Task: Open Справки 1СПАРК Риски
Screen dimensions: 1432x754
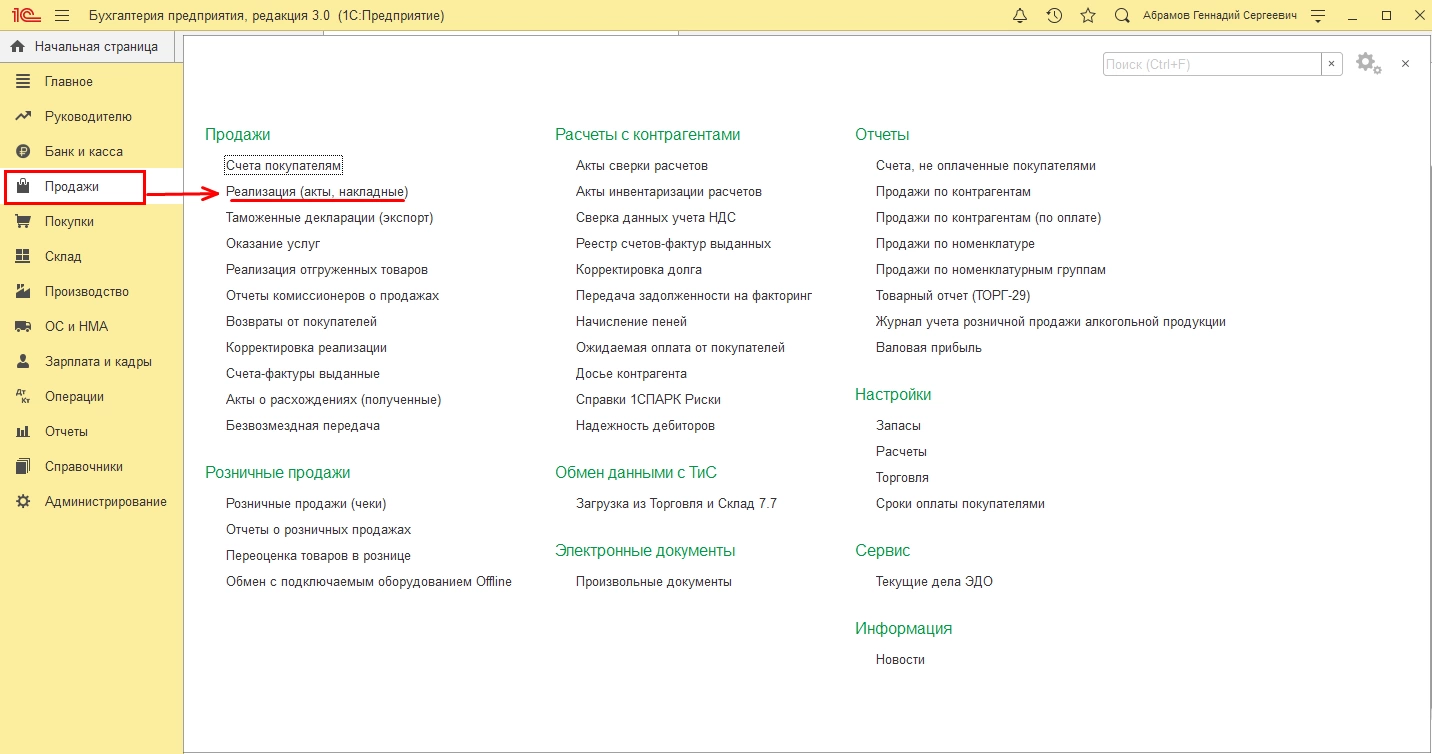Action: [x=648, y=399]
